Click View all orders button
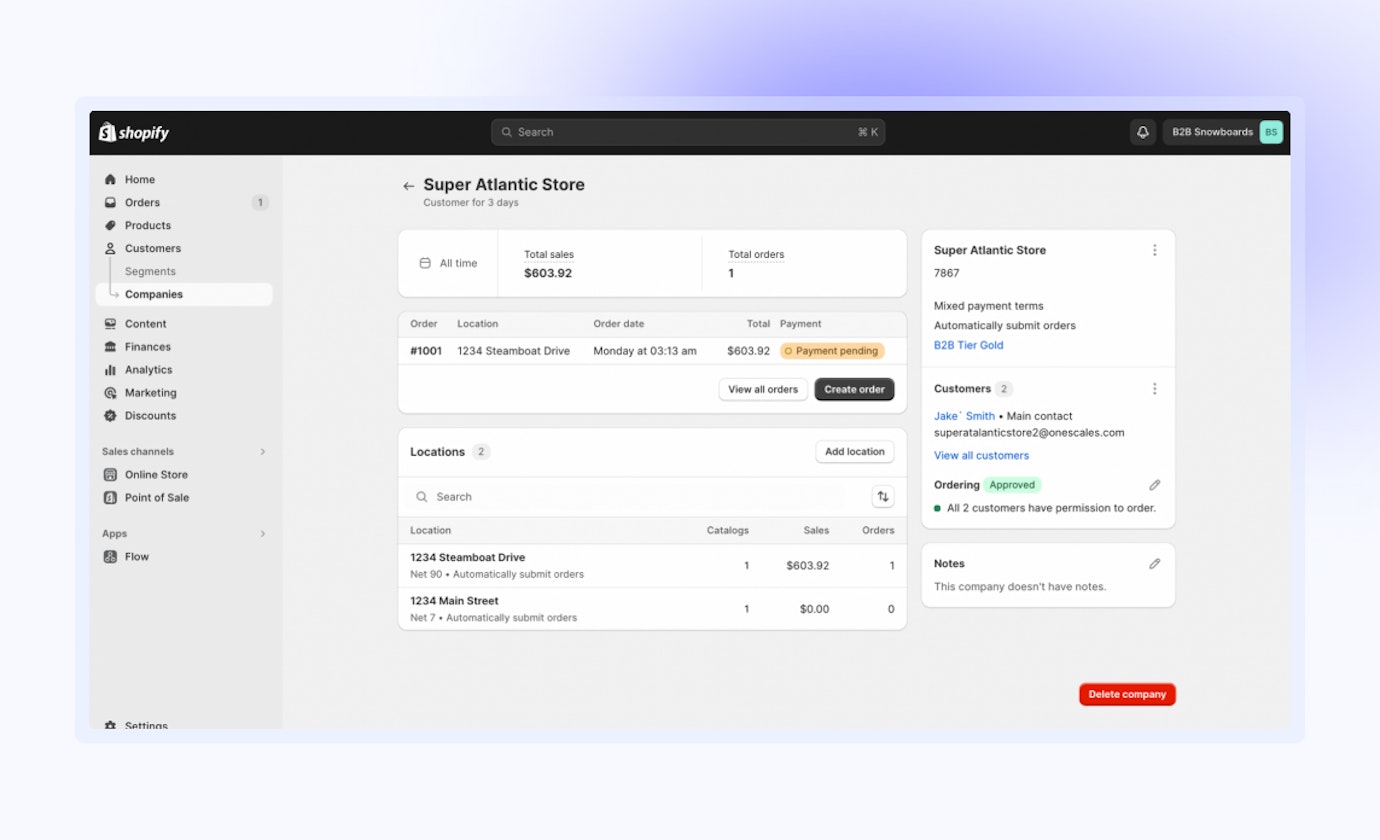 tap(763, 389)
